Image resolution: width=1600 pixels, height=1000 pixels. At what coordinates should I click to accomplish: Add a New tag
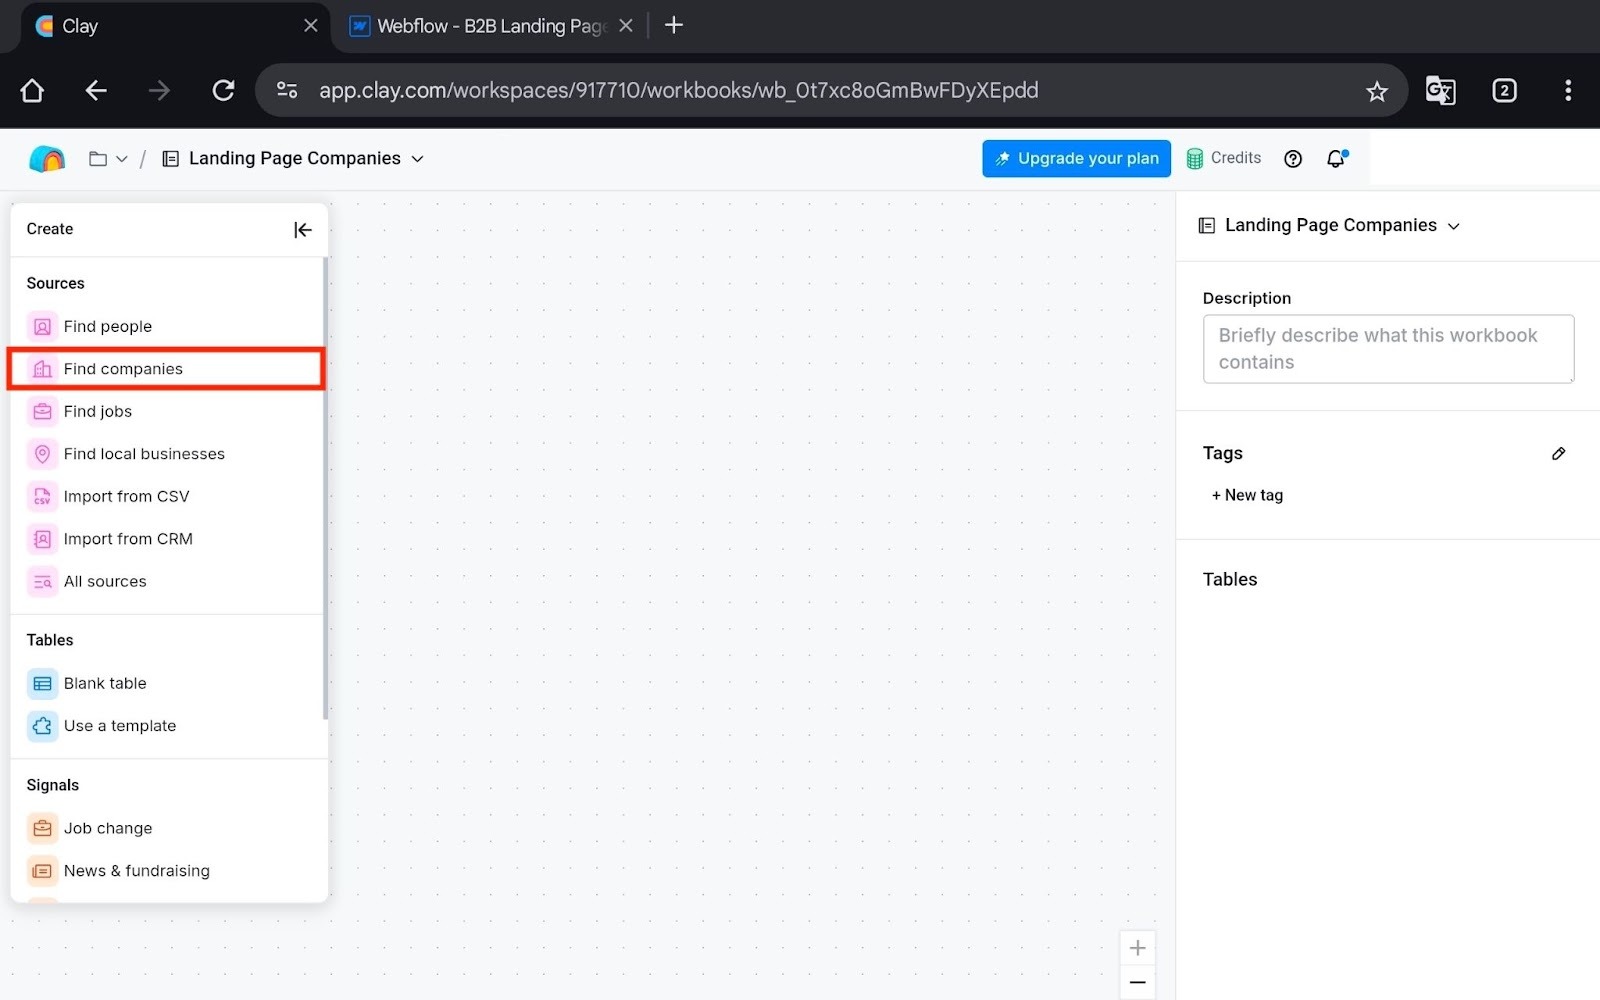click(x=1247, y=495)
